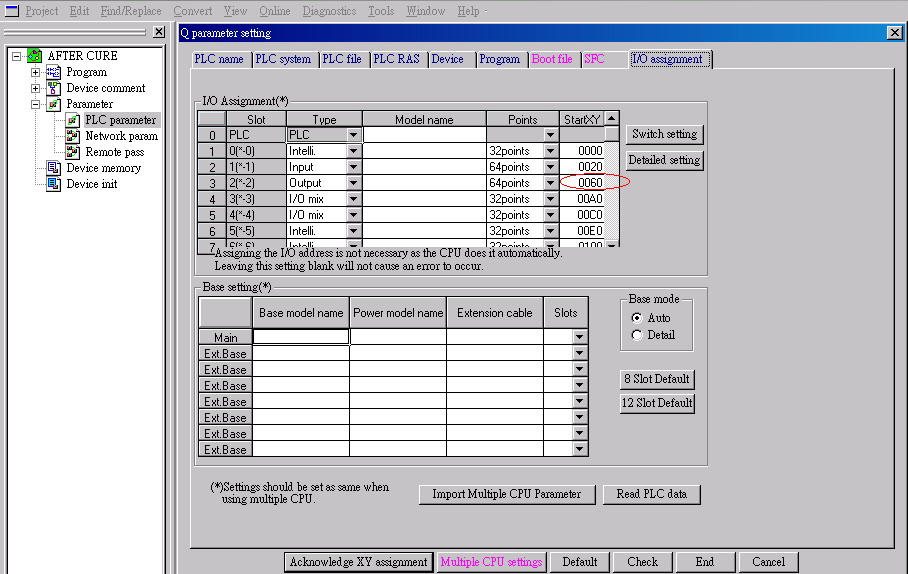Click the AFTER CURE project root icon

(35, 56)
